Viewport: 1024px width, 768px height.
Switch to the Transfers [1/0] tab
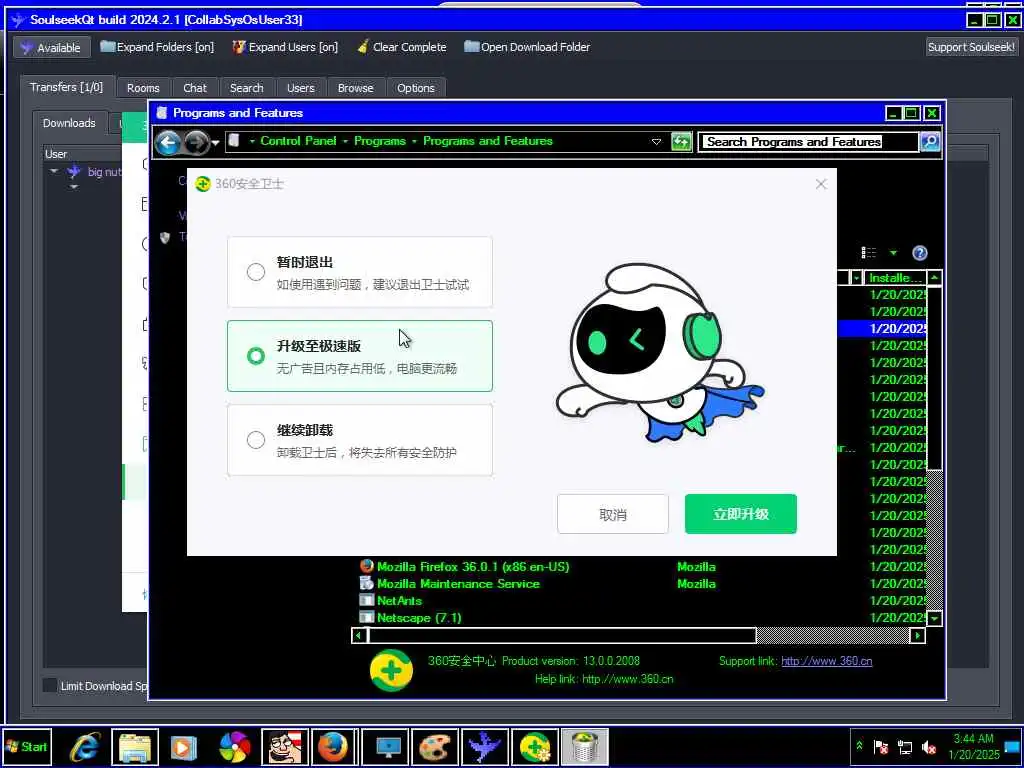[x=67, y=87]
